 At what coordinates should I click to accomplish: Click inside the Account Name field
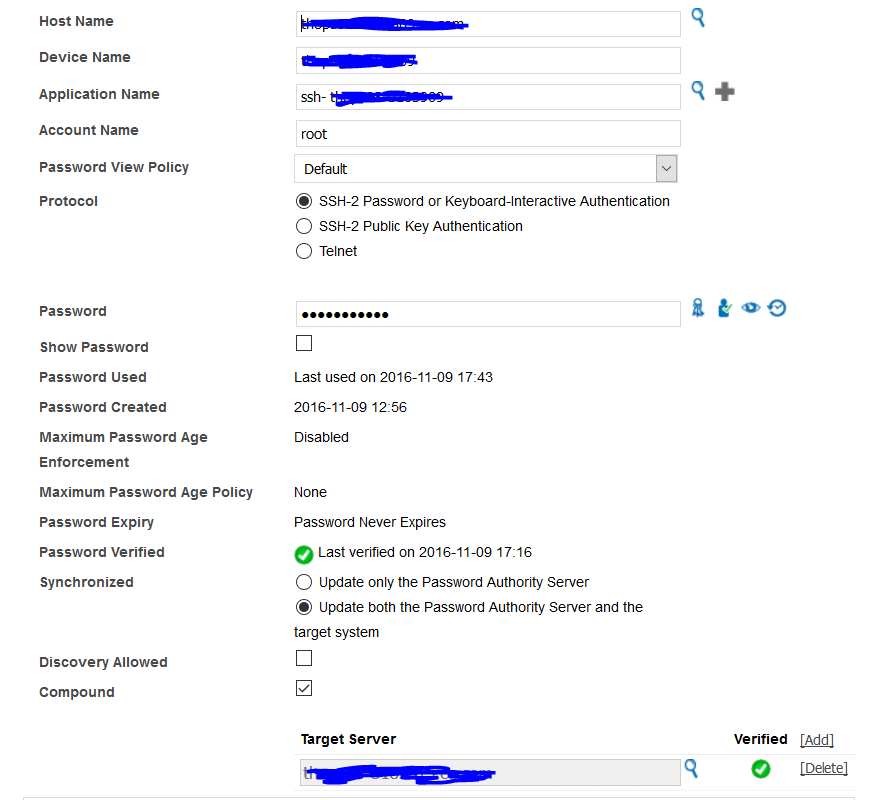[x=487, y=133]
